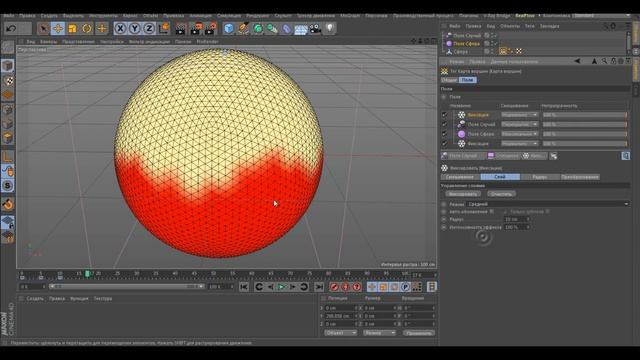640x360 pixels.
Task: Toggle checkbox of first Freeze layer
Action: (445, 115)
